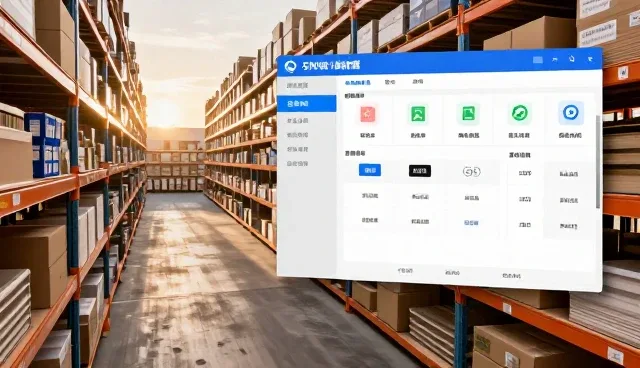Open the green portrait picture icon card
The height and width of the screenshot is (368, 640).
(418, 113)
